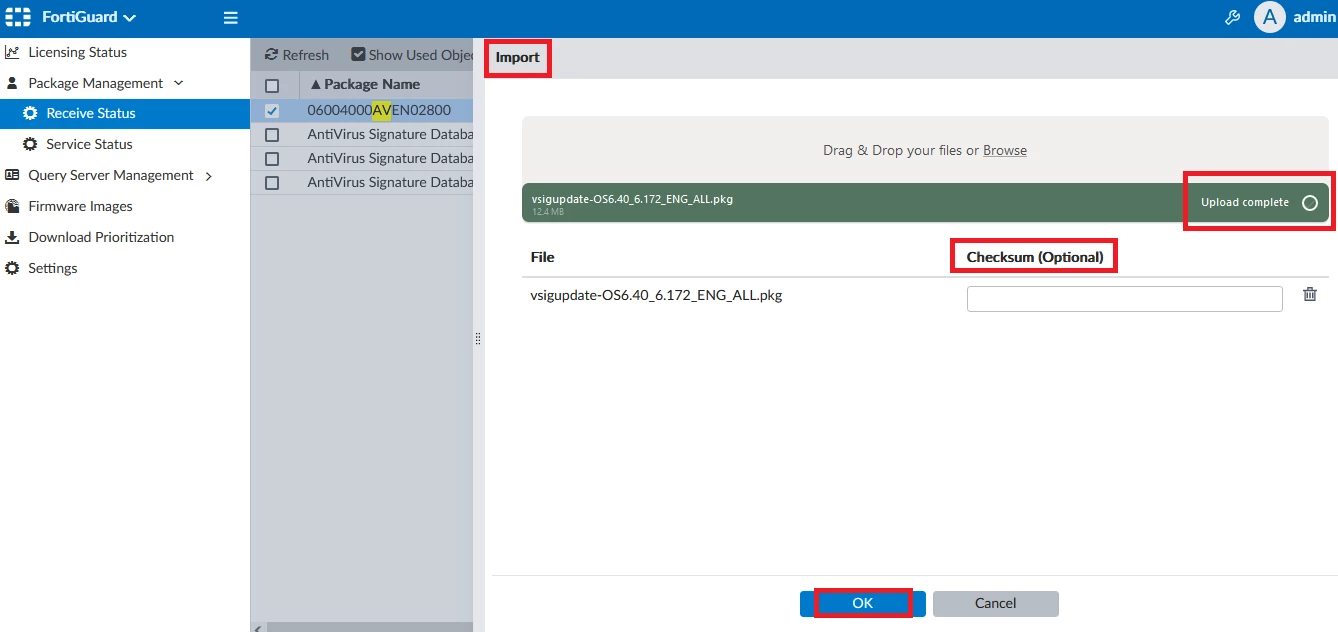Toggle the select-all header checkbox
Screen dimensions: 1338x632
[x=272, y=85]
